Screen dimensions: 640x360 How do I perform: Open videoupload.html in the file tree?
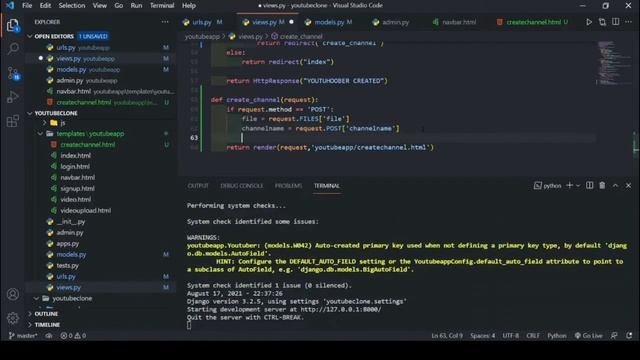[85, 211]
